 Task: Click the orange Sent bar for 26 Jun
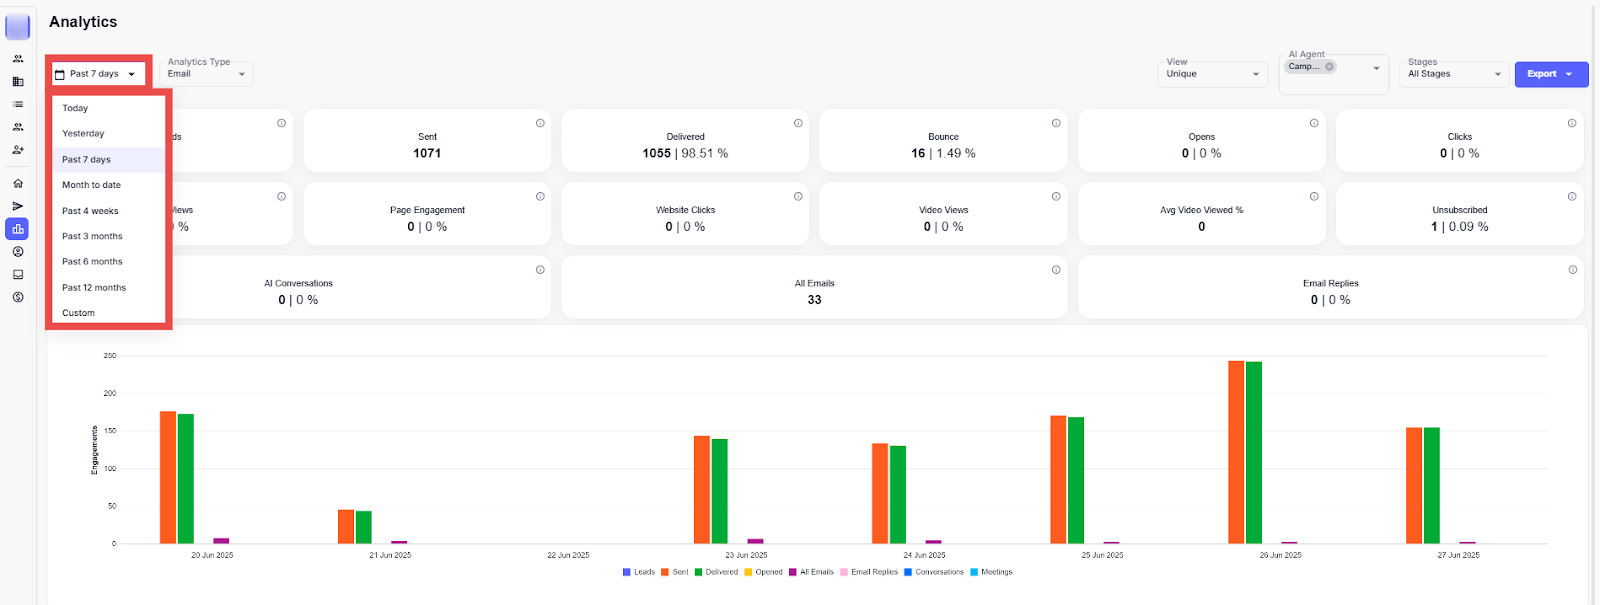(1236, 452)
